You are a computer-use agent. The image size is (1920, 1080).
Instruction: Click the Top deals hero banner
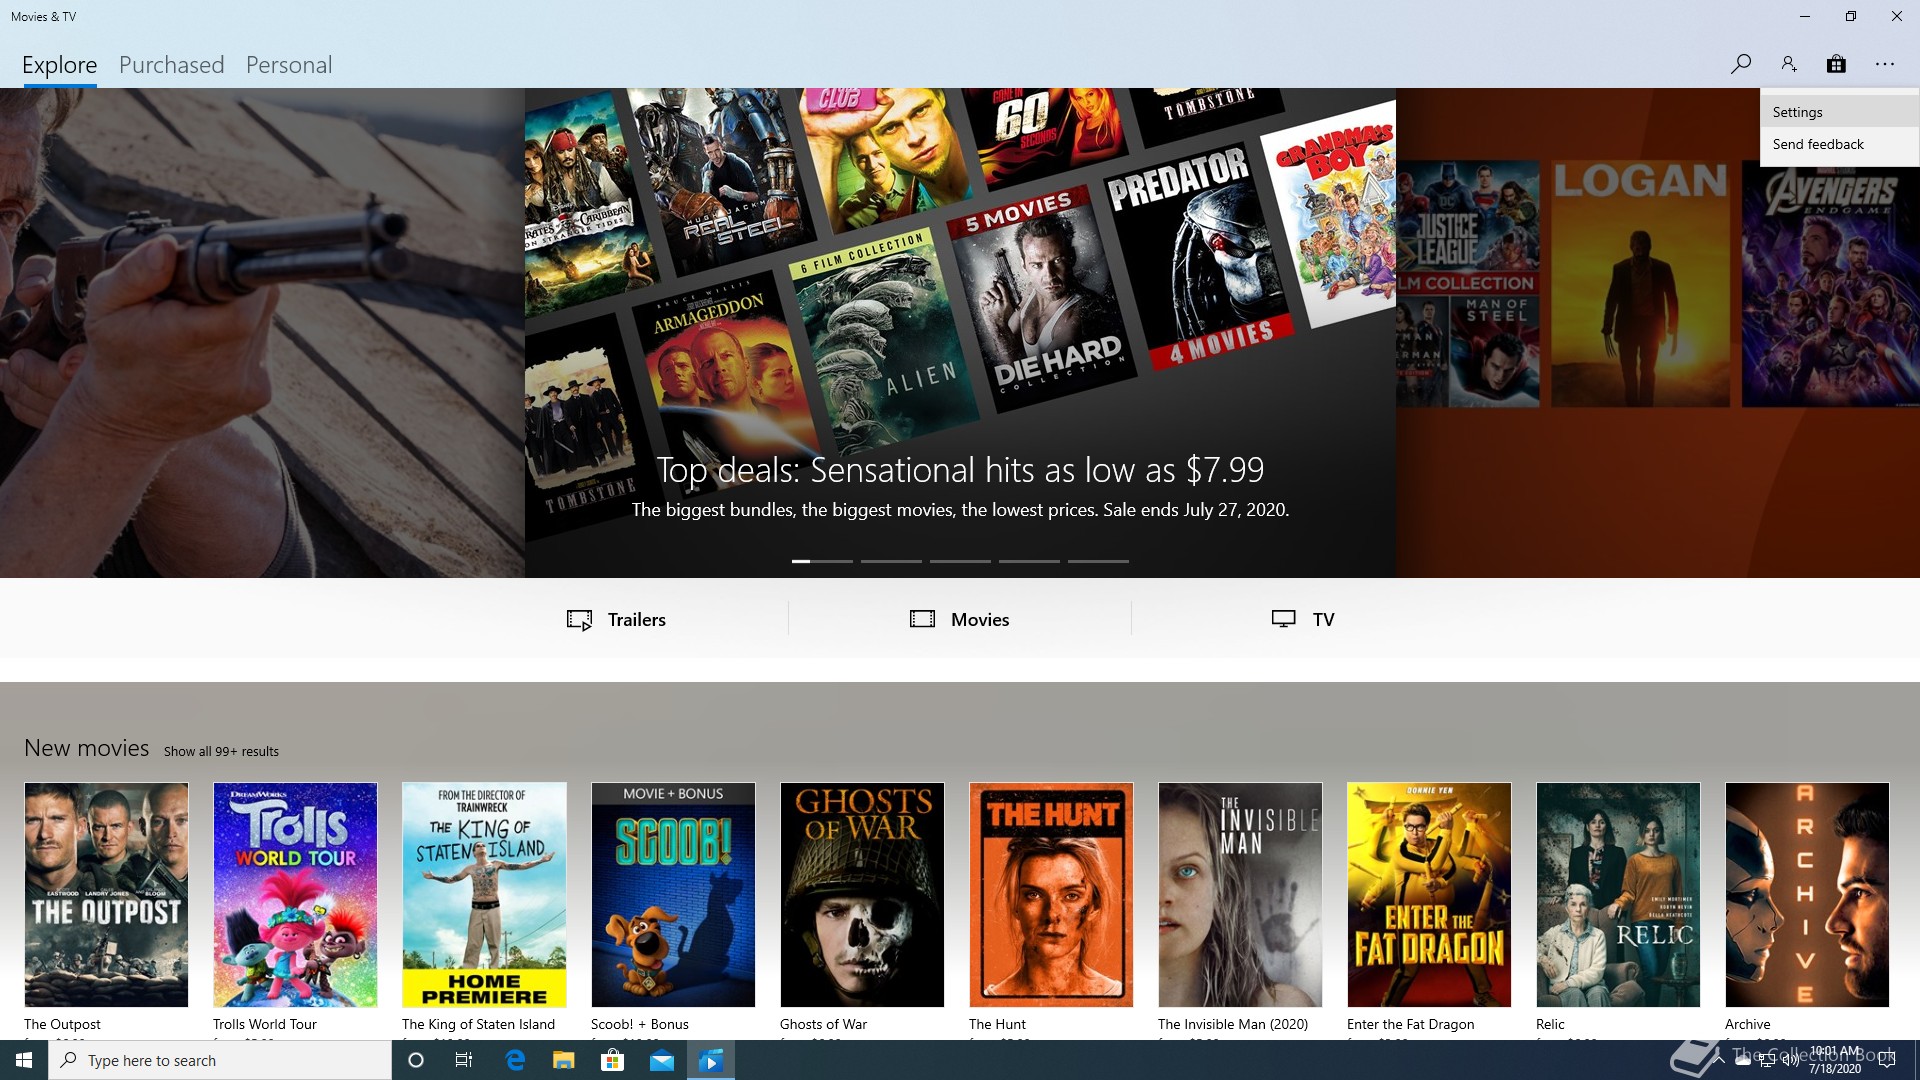[x=960, y=333]
